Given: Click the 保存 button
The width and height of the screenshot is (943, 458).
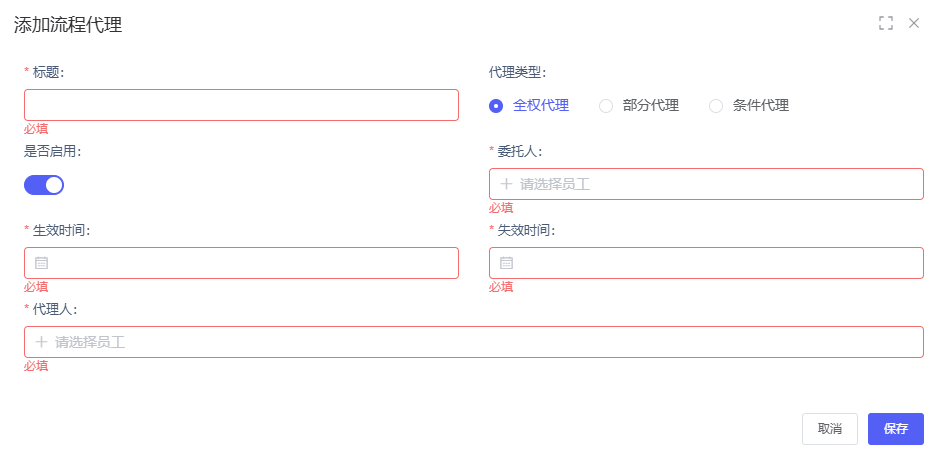Looking at the screenshot, I should (x=895, y=429).
